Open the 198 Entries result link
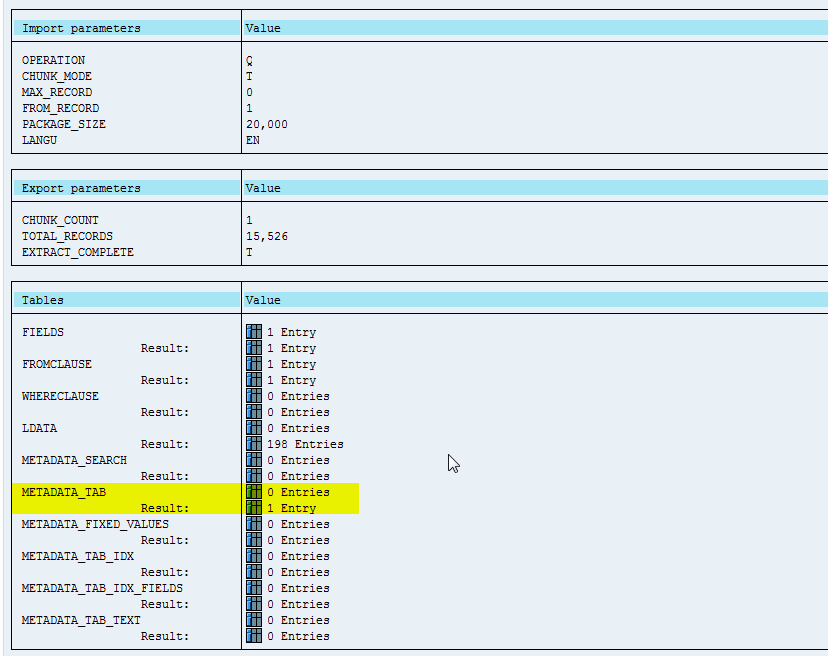Viewport: 828px width, 656px height. [304, 444]
